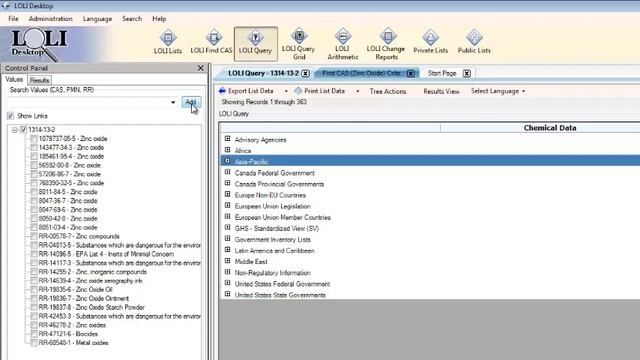The height and width of the screenshot is (360, 640).
Task: Click Print List Data toolbar item
Action: coord(320,91)
